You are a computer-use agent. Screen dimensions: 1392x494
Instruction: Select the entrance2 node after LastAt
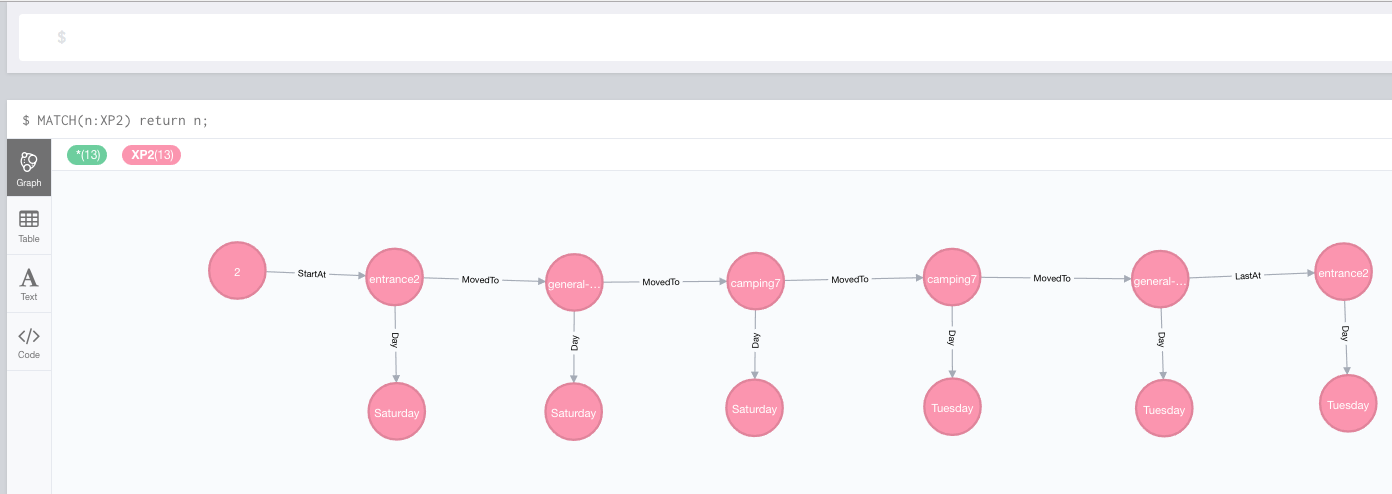pos(1343,272)
